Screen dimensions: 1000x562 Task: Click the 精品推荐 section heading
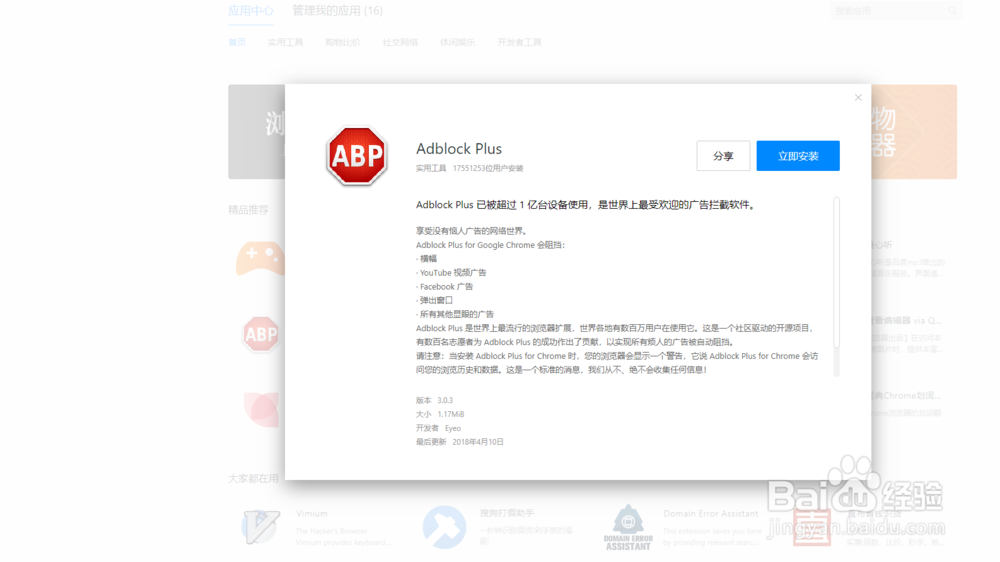248,210
